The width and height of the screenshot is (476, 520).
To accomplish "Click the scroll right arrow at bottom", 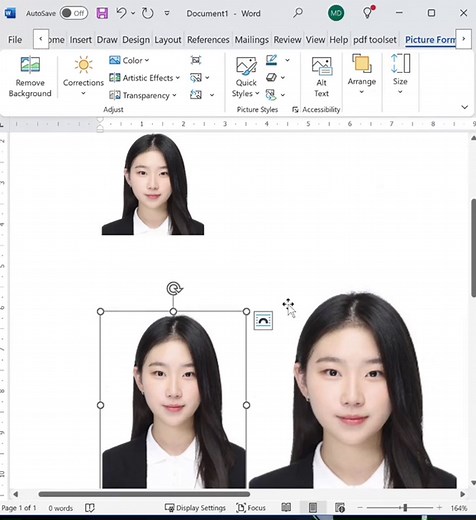I will [463, 494].
